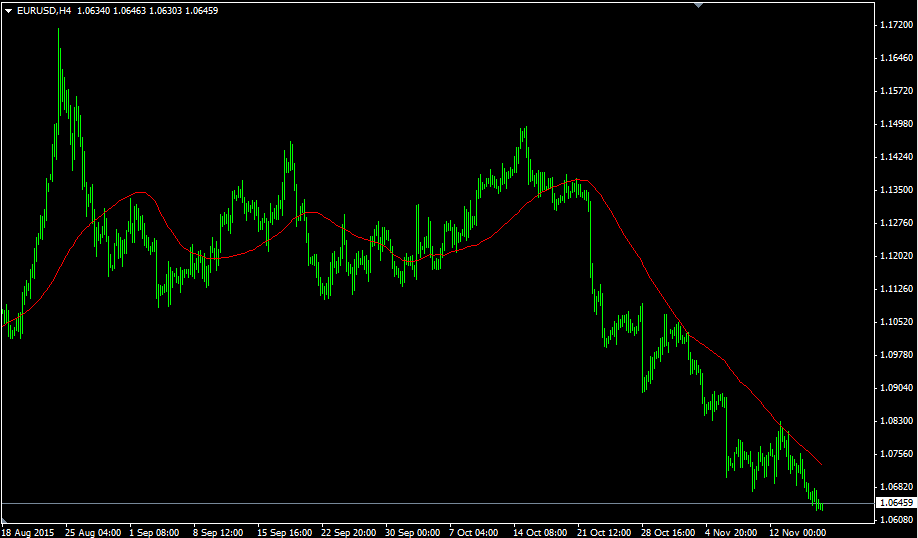This screenshot has height=538, width=918.
Task: Click the 1.09780 price axis label
Action: [896, 354]
